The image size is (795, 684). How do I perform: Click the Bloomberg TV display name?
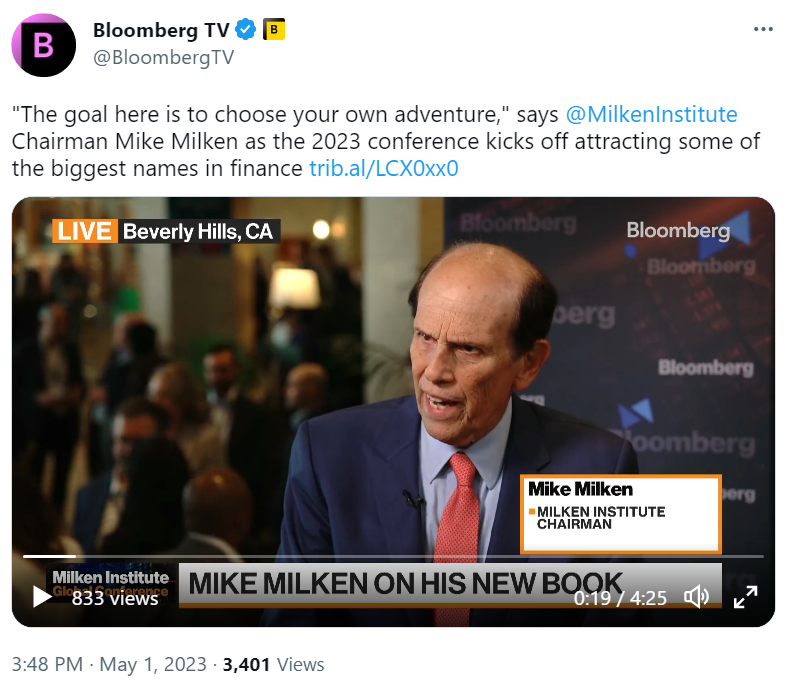(x=160, y=31)
